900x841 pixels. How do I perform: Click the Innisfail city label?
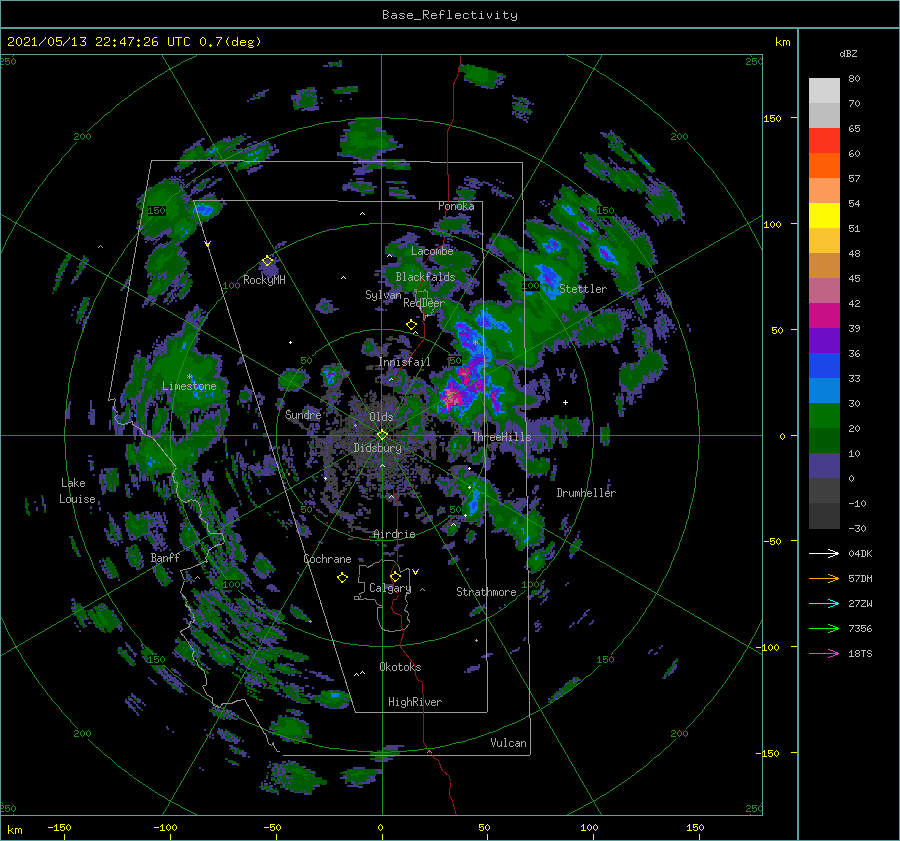(404, 362)
